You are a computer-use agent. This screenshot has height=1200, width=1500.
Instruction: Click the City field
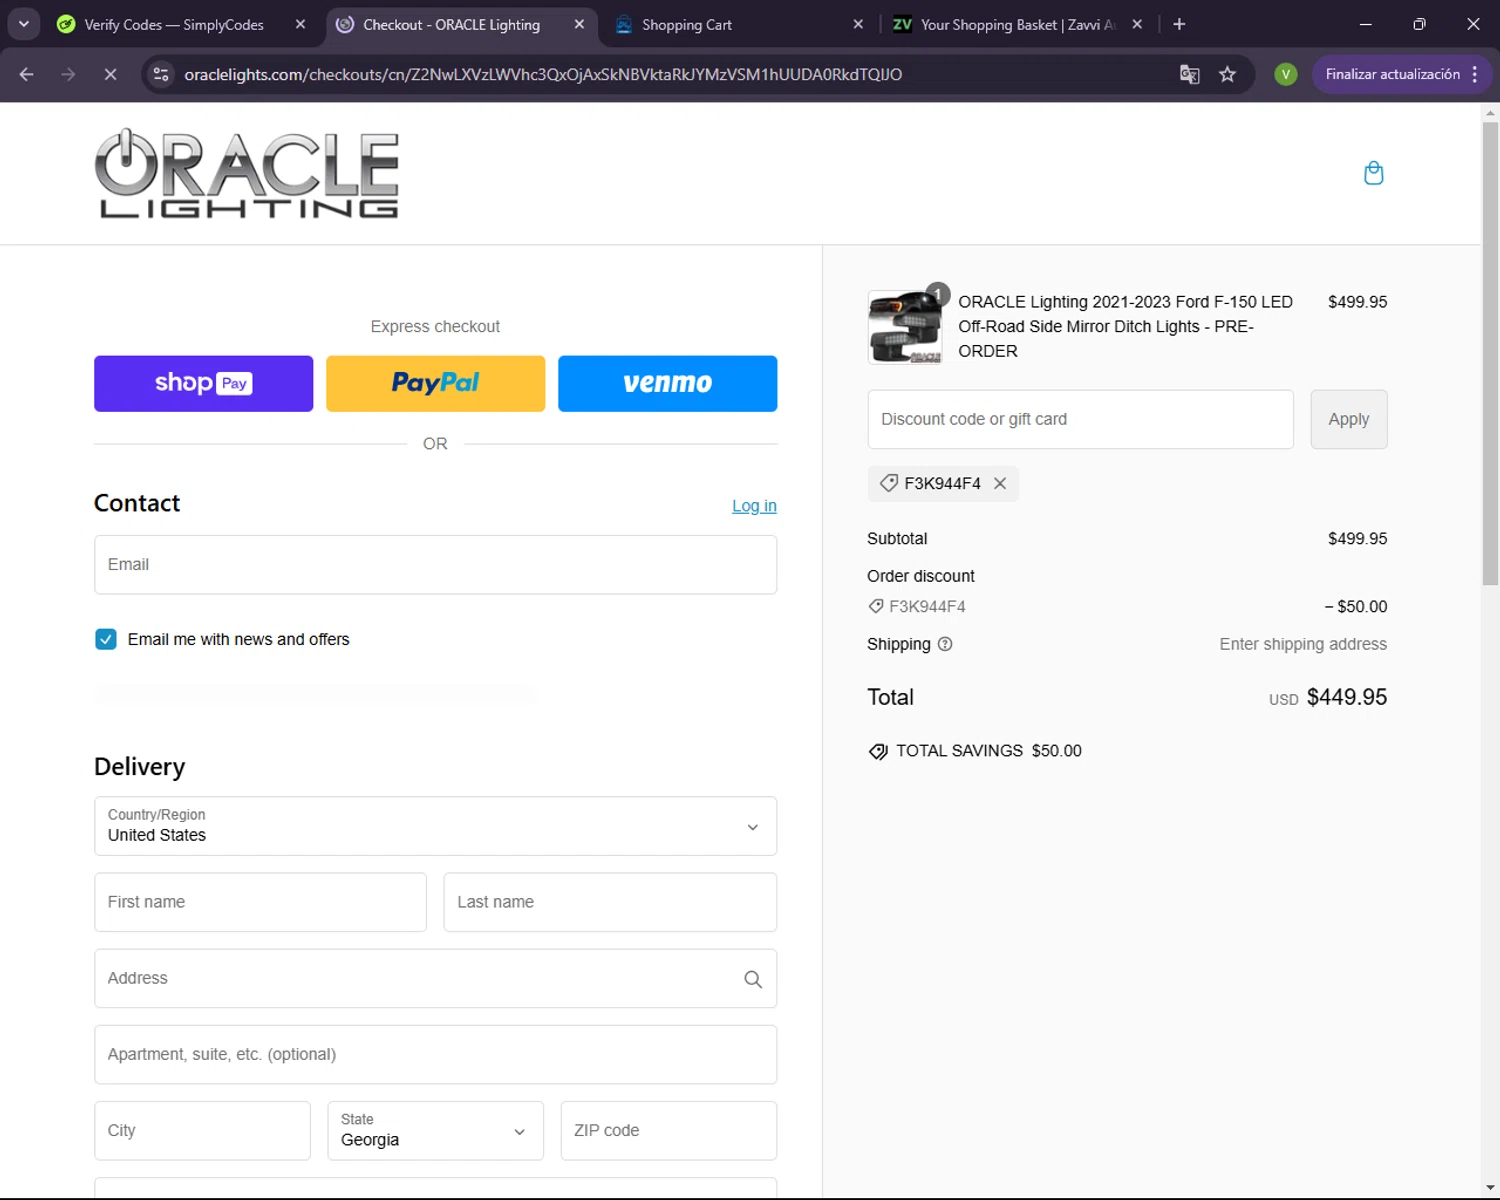tap(202, 1131)
